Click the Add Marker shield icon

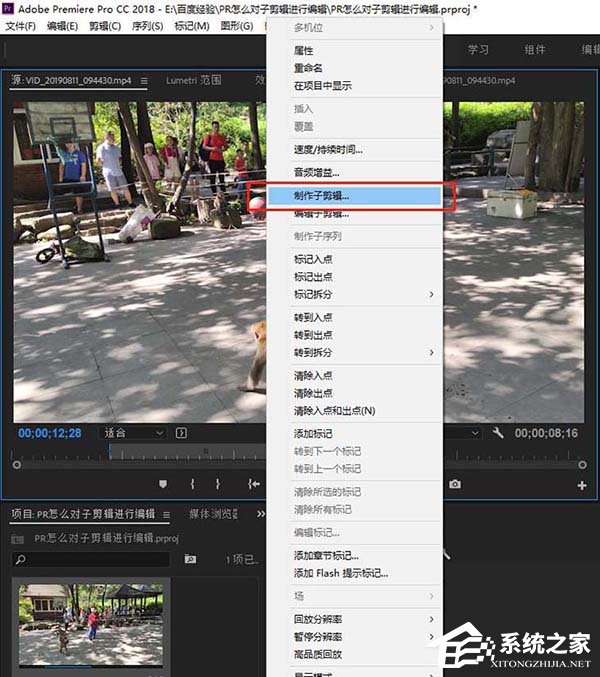[163, 484]
